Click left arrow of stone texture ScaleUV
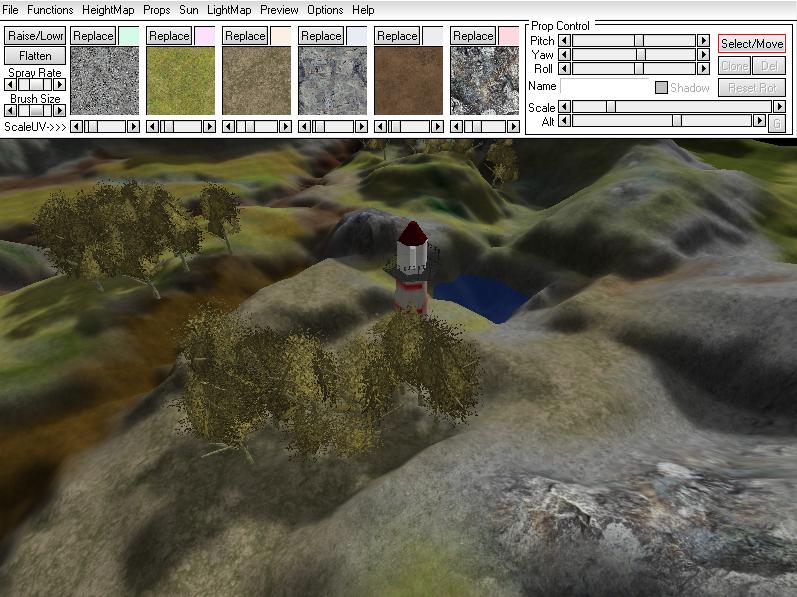This screenshot has width=797, height=597. 304,127
